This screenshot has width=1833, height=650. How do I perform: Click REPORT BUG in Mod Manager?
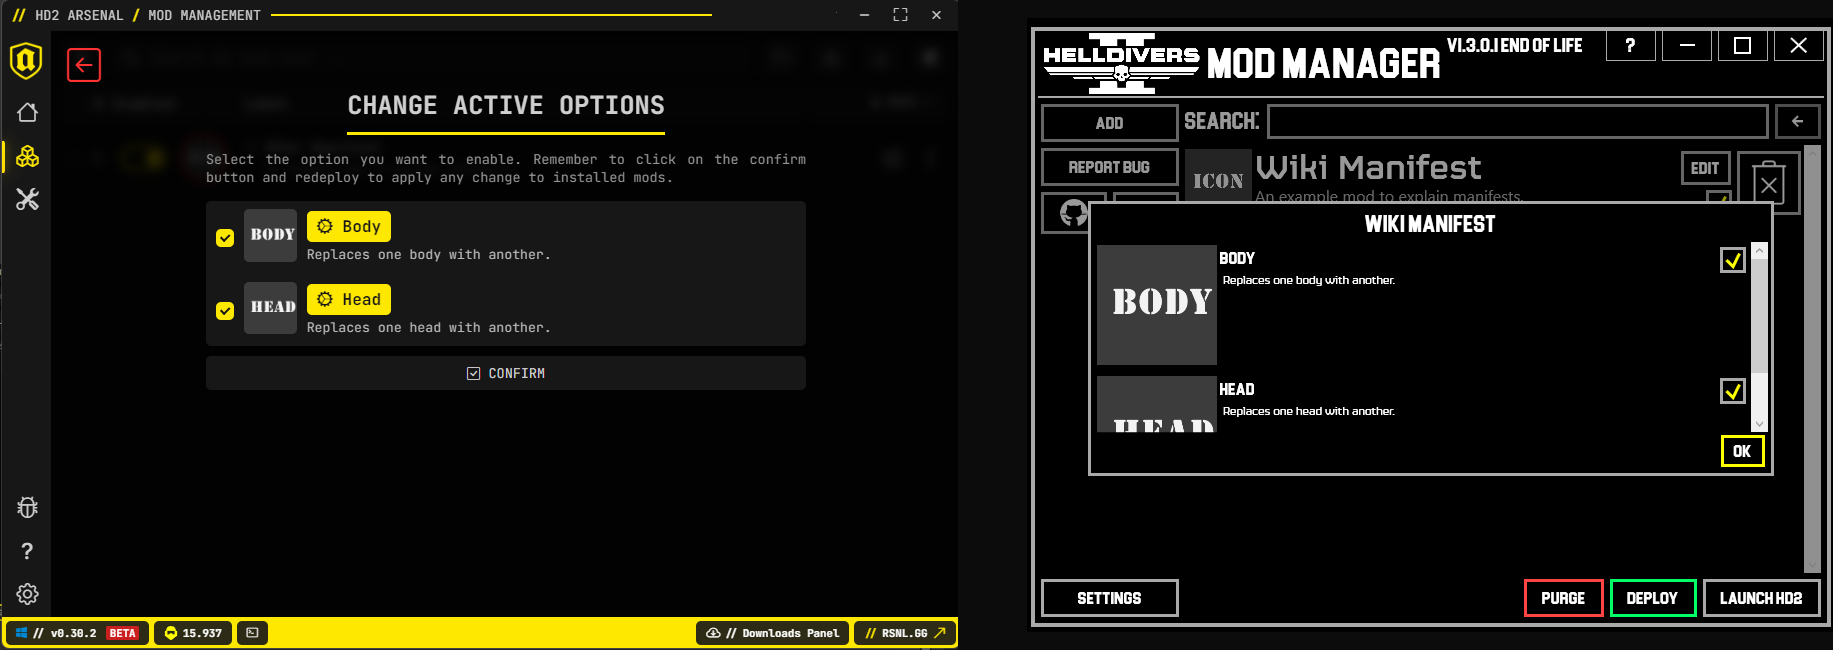pyautogui.click(x=1109, y=167)
